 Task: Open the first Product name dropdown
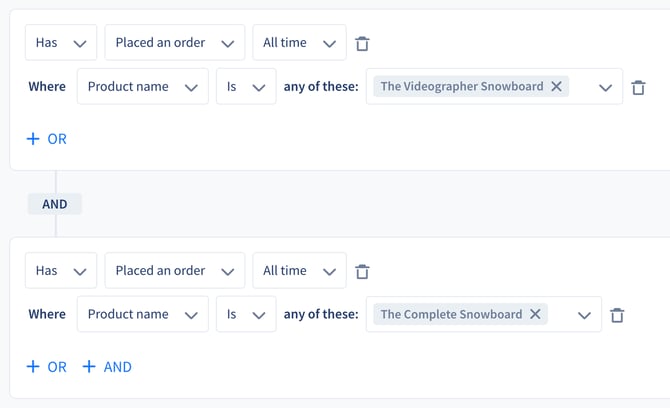[143, 86]
